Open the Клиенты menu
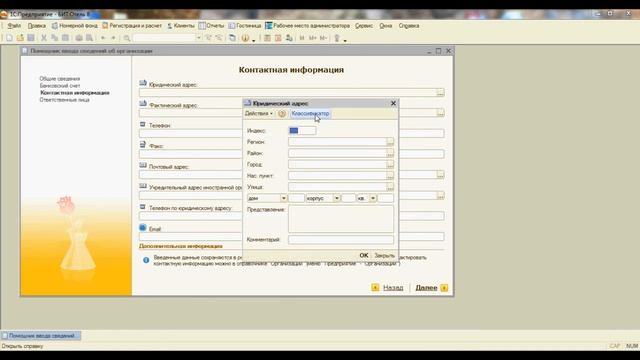This screenshot has width=640, height=360. click(181, 26)
